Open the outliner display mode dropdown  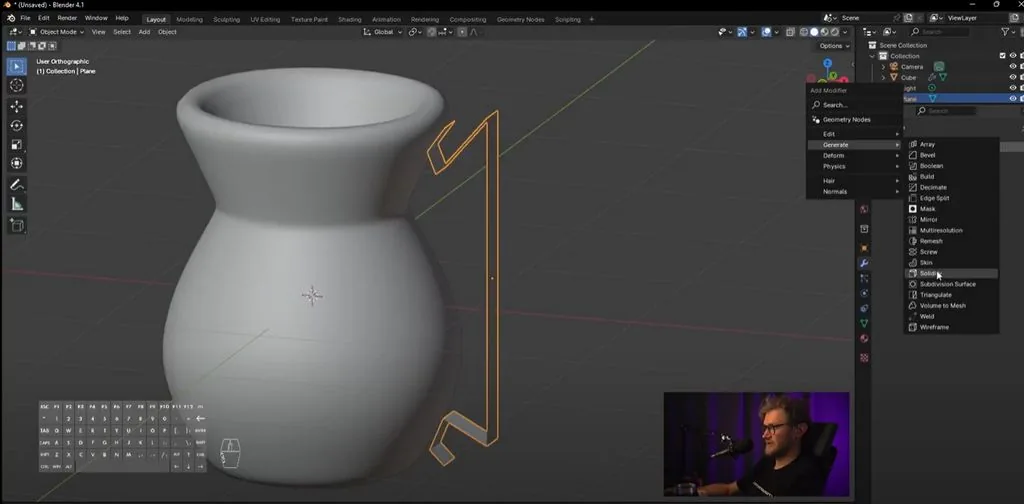pos(890,31)
